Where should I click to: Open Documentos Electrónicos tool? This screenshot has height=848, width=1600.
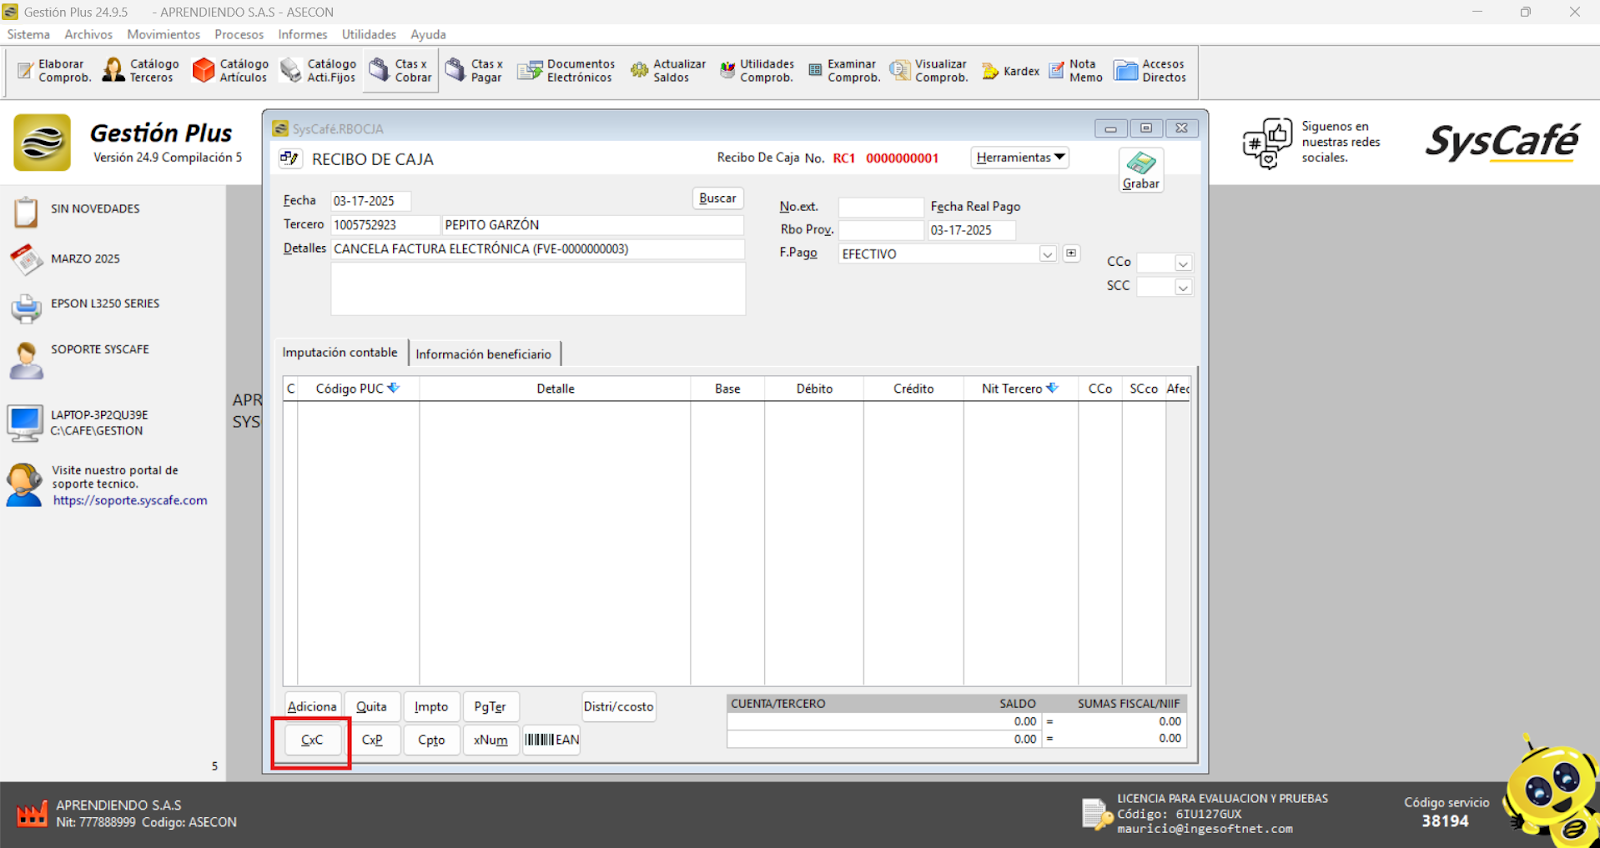(x=566, y=71)
